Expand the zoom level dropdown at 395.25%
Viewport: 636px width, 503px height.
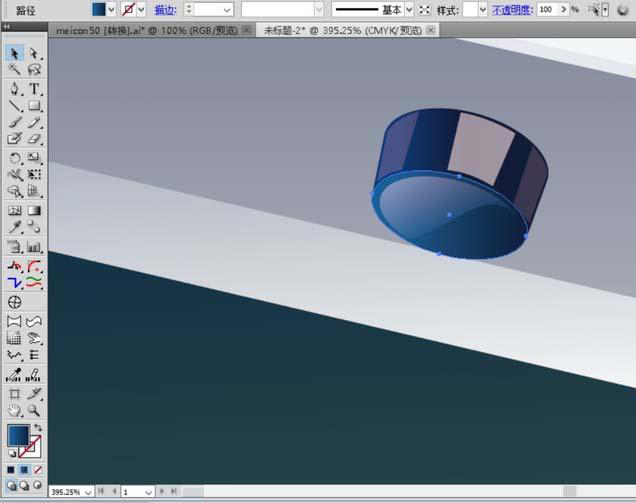(x=87, y=492)
